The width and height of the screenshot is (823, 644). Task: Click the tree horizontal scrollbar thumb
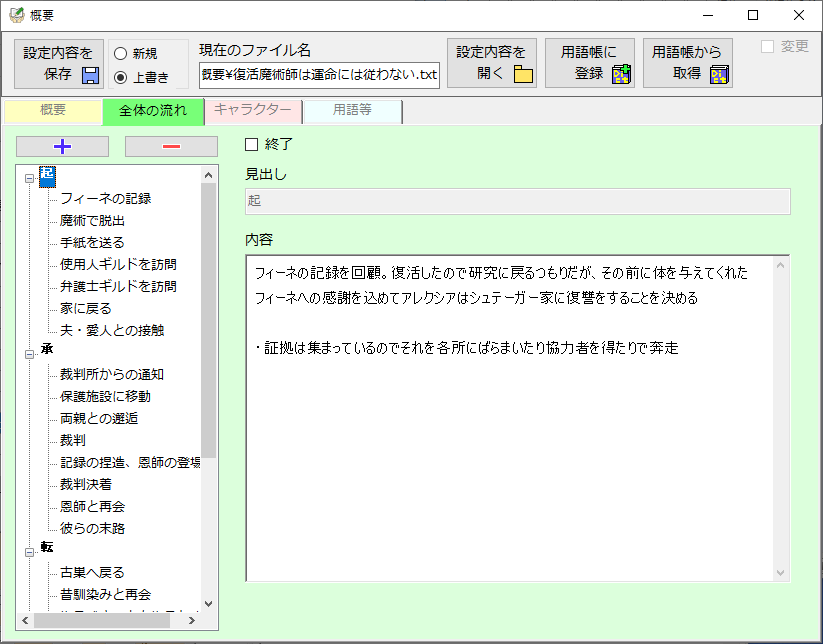click(x=102, y=620)
